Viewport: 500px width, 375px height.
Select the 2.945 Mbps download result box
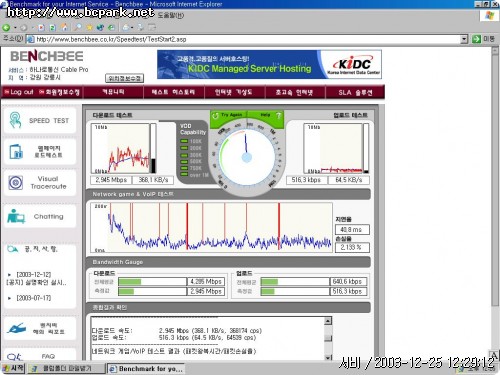click(x=111, y=180)
